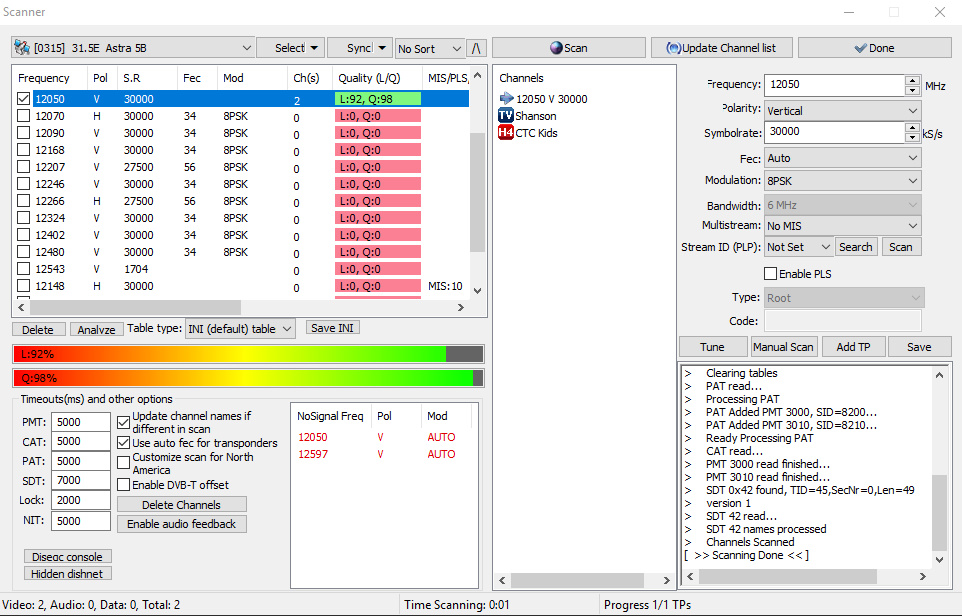
Task: Click the PMT timeout field
Action: [81, 422]
